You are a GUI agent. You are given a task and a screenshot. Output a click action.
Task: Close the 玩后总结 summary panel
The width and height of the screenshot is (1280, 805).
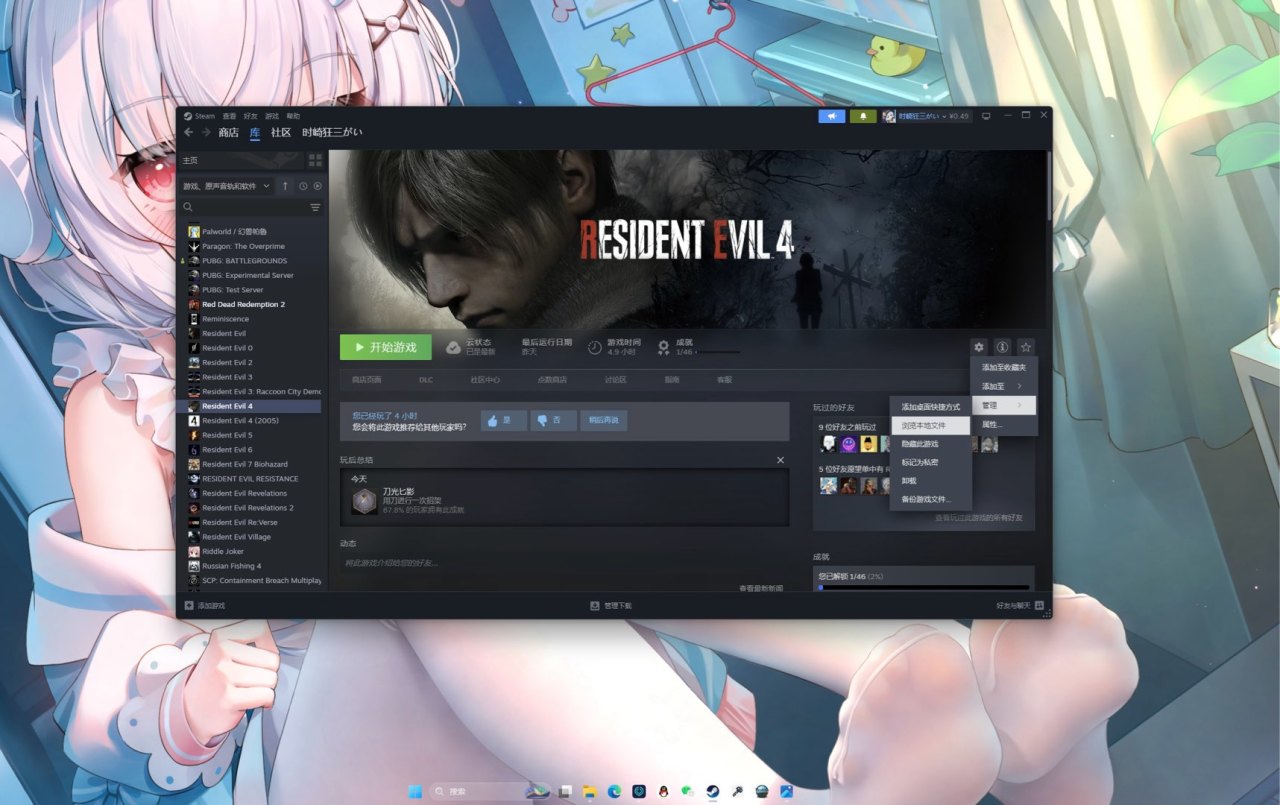pyautogui.click(x=781, y=460)
